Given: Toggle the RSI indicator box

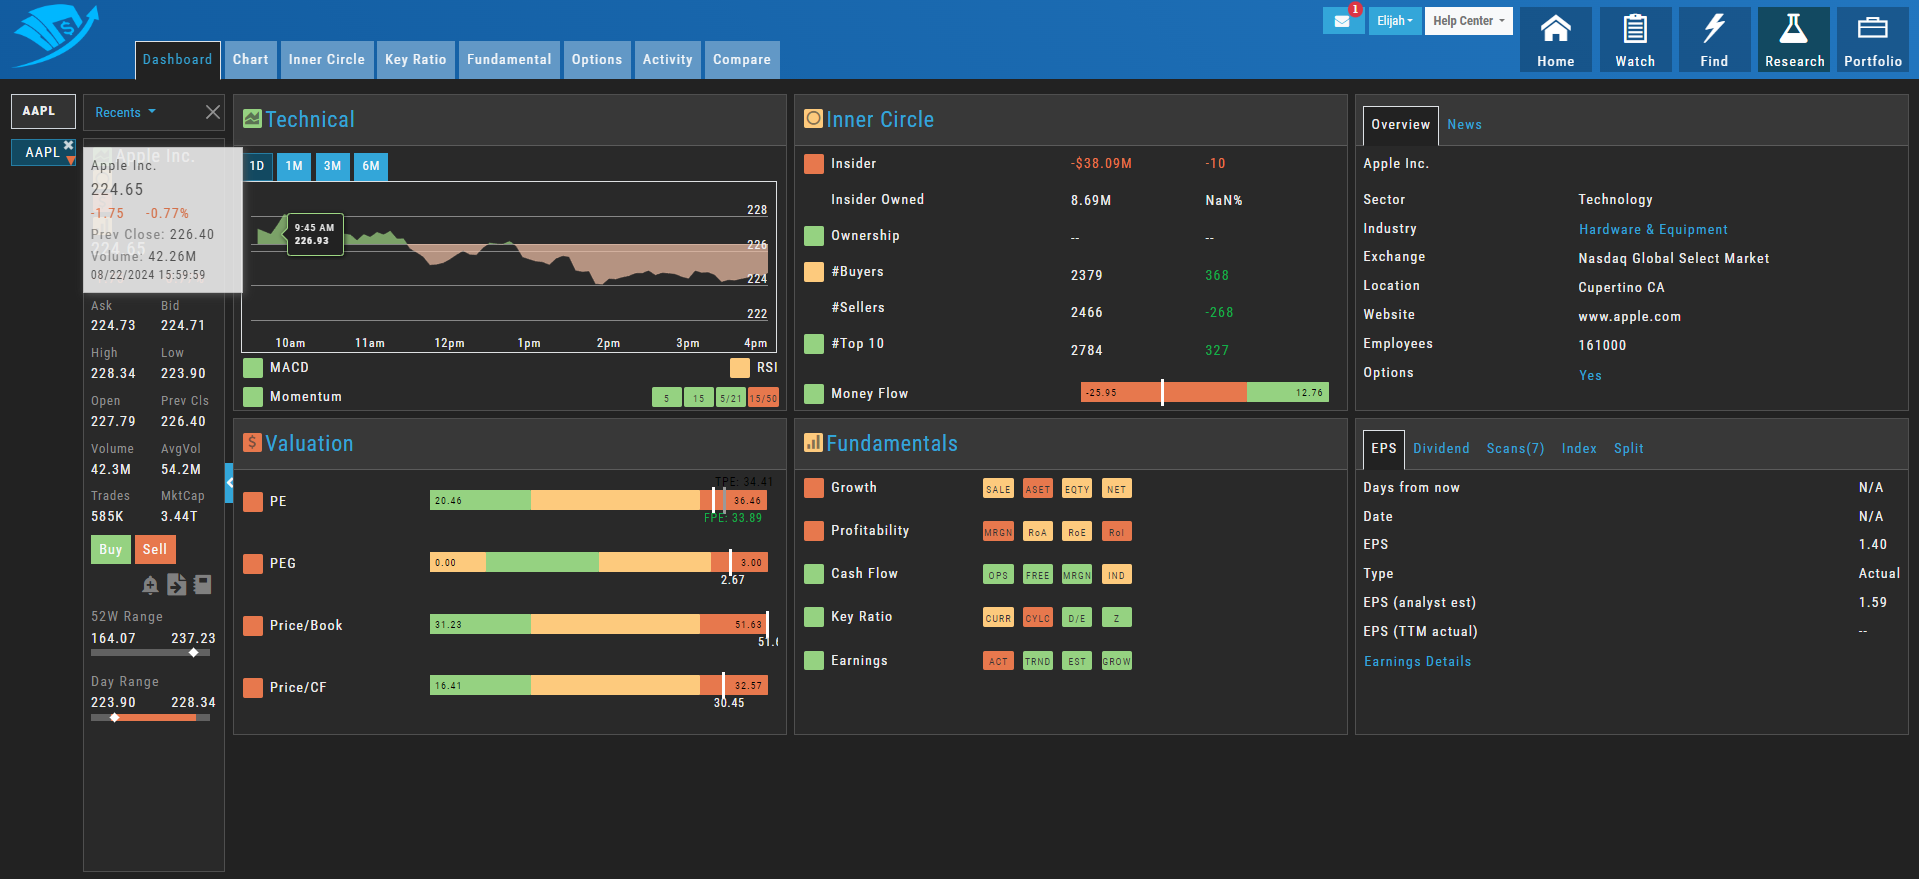Looking at the screenshot, I should [x=740, y=368].
